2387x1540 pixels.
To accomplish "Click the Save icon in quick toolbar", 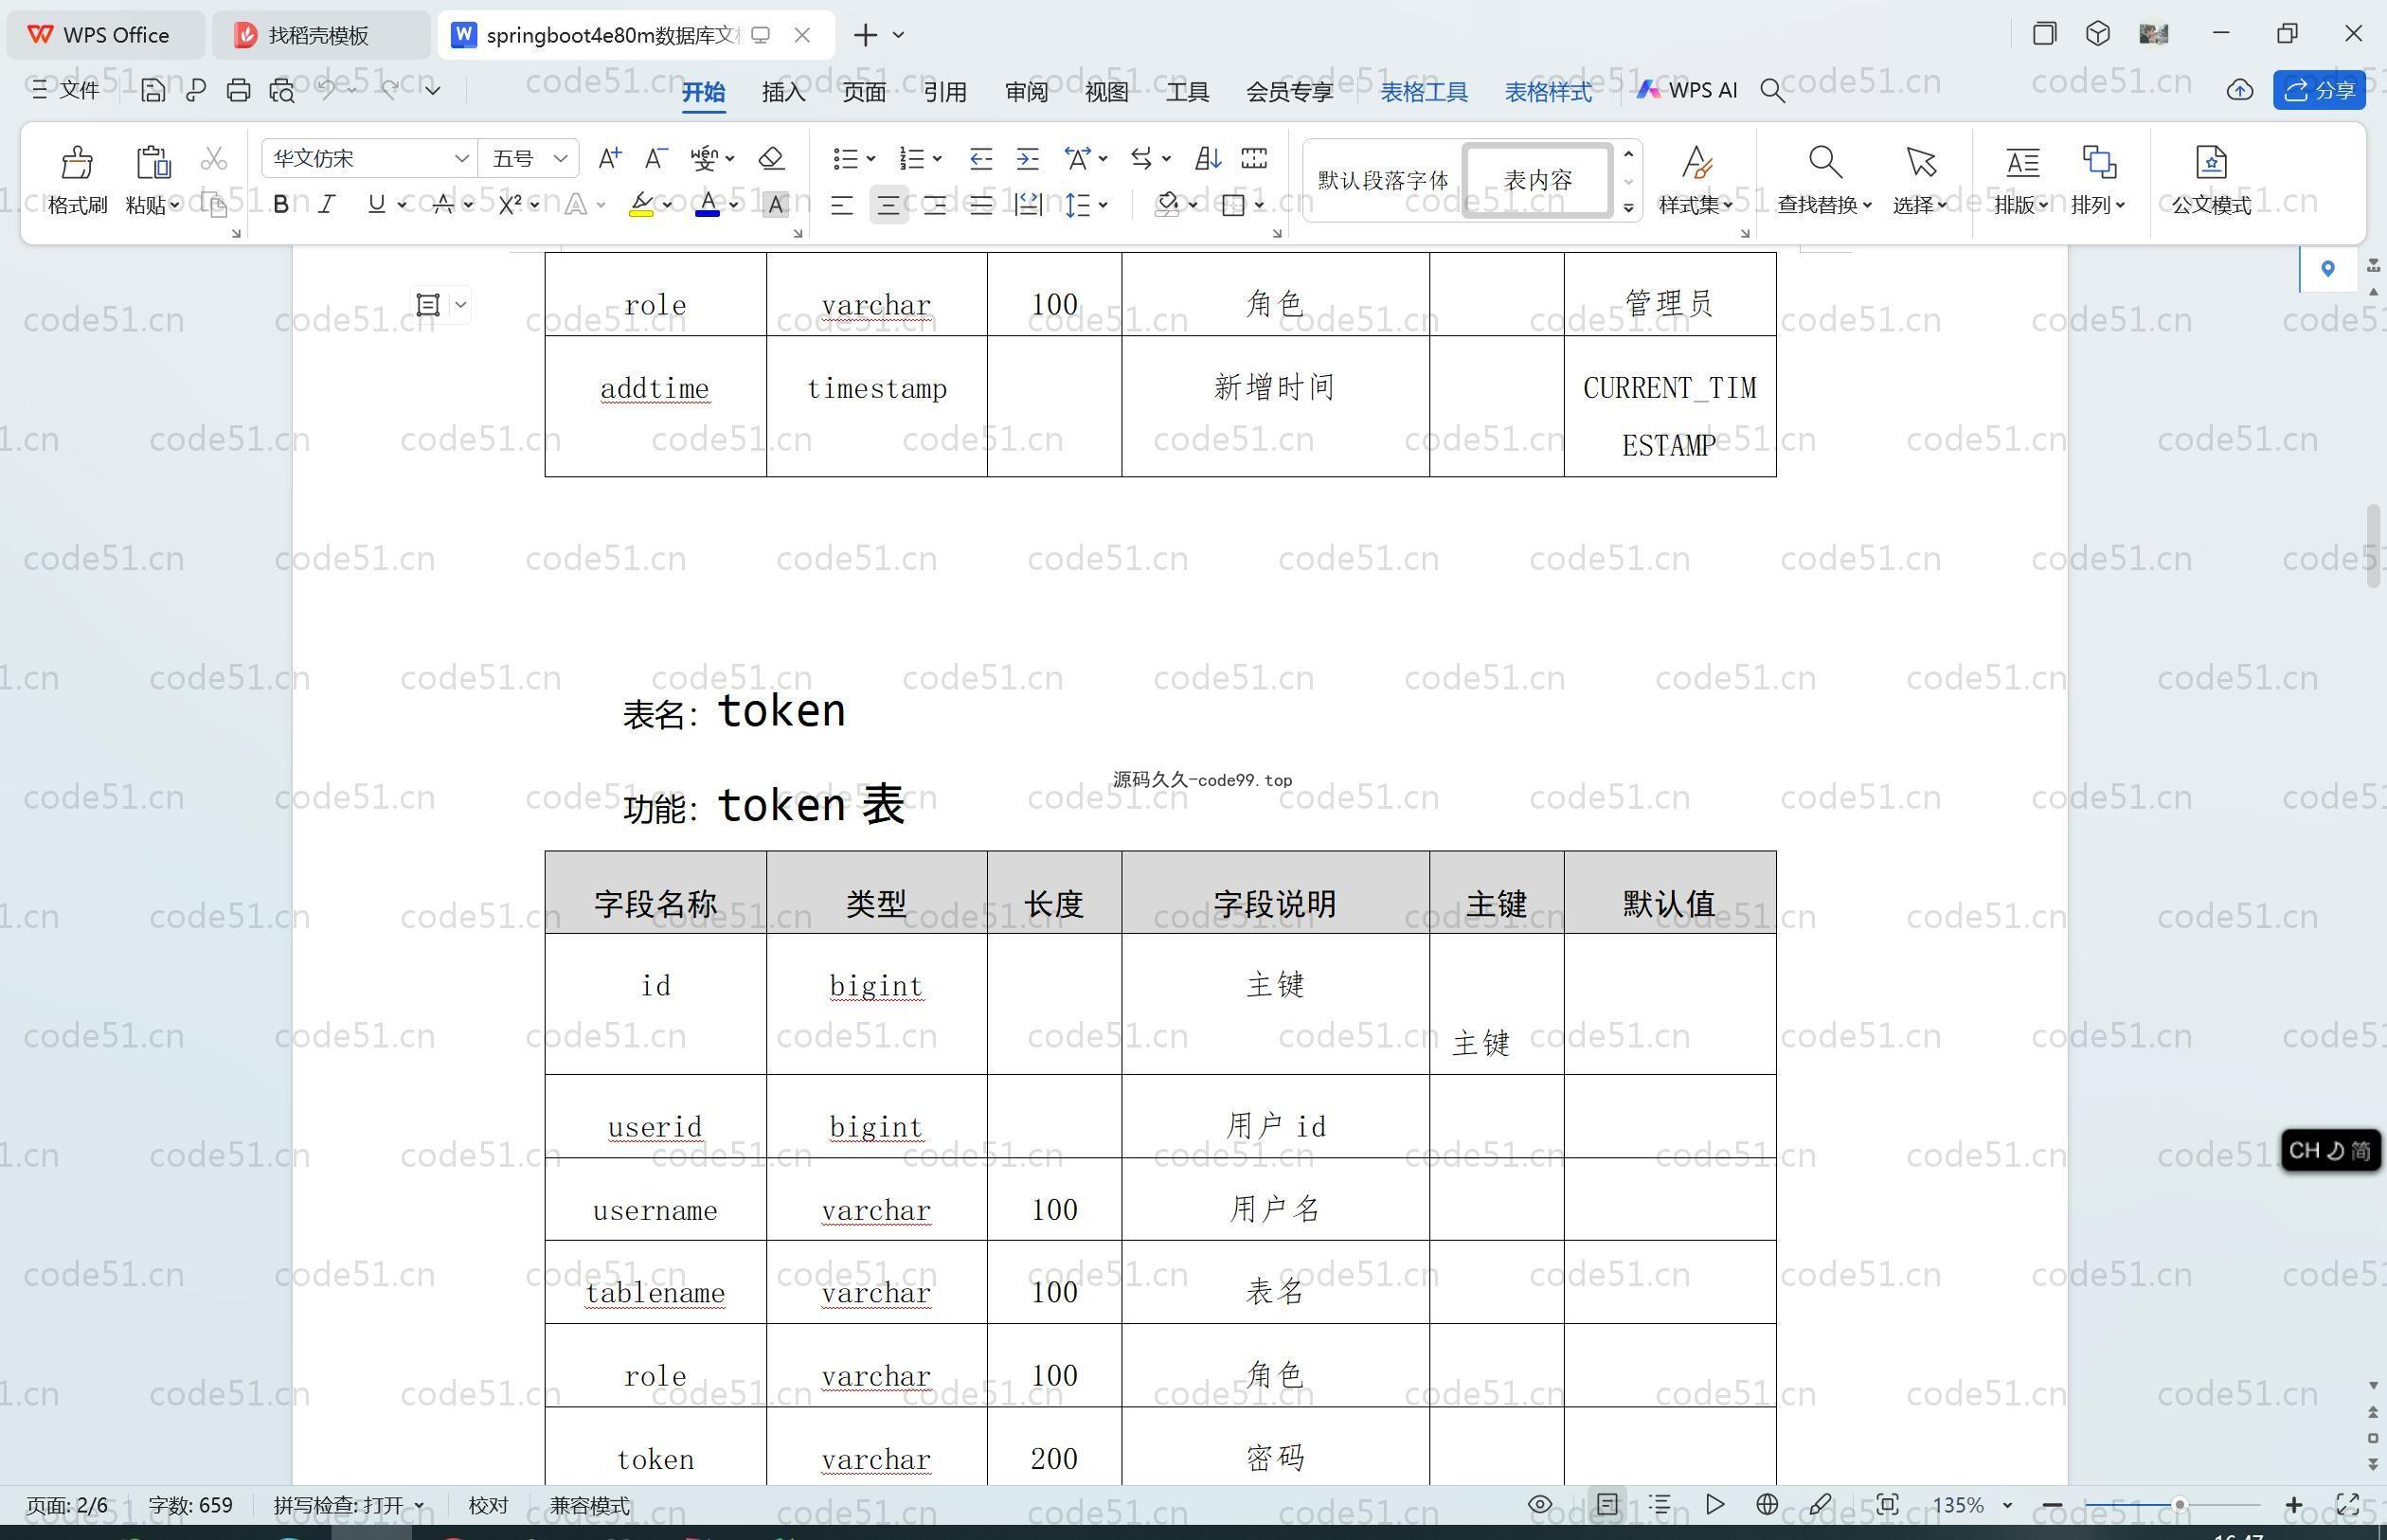I will pos(153,90).
